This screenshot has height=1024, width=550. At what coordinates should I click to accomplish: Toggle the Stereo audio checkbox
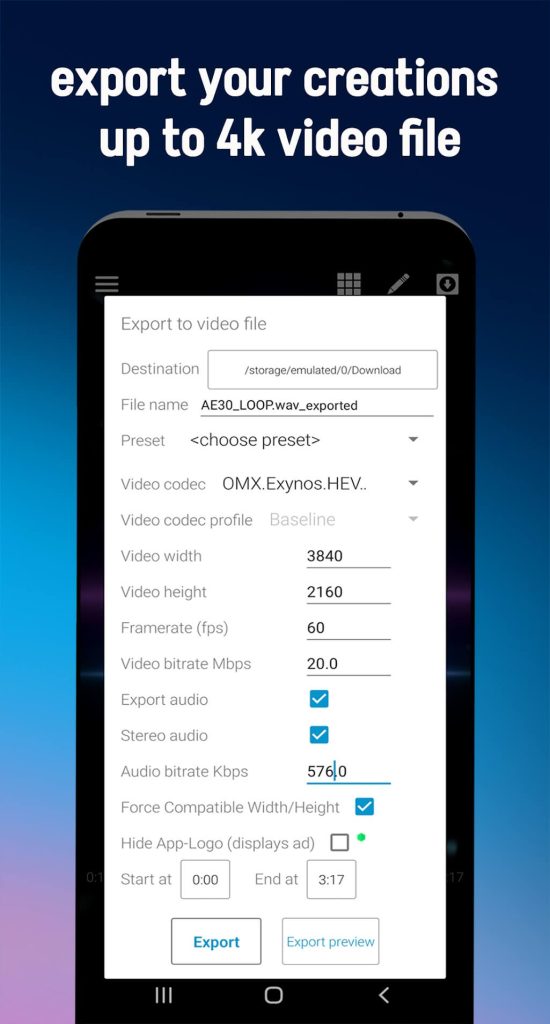[319, 735]
